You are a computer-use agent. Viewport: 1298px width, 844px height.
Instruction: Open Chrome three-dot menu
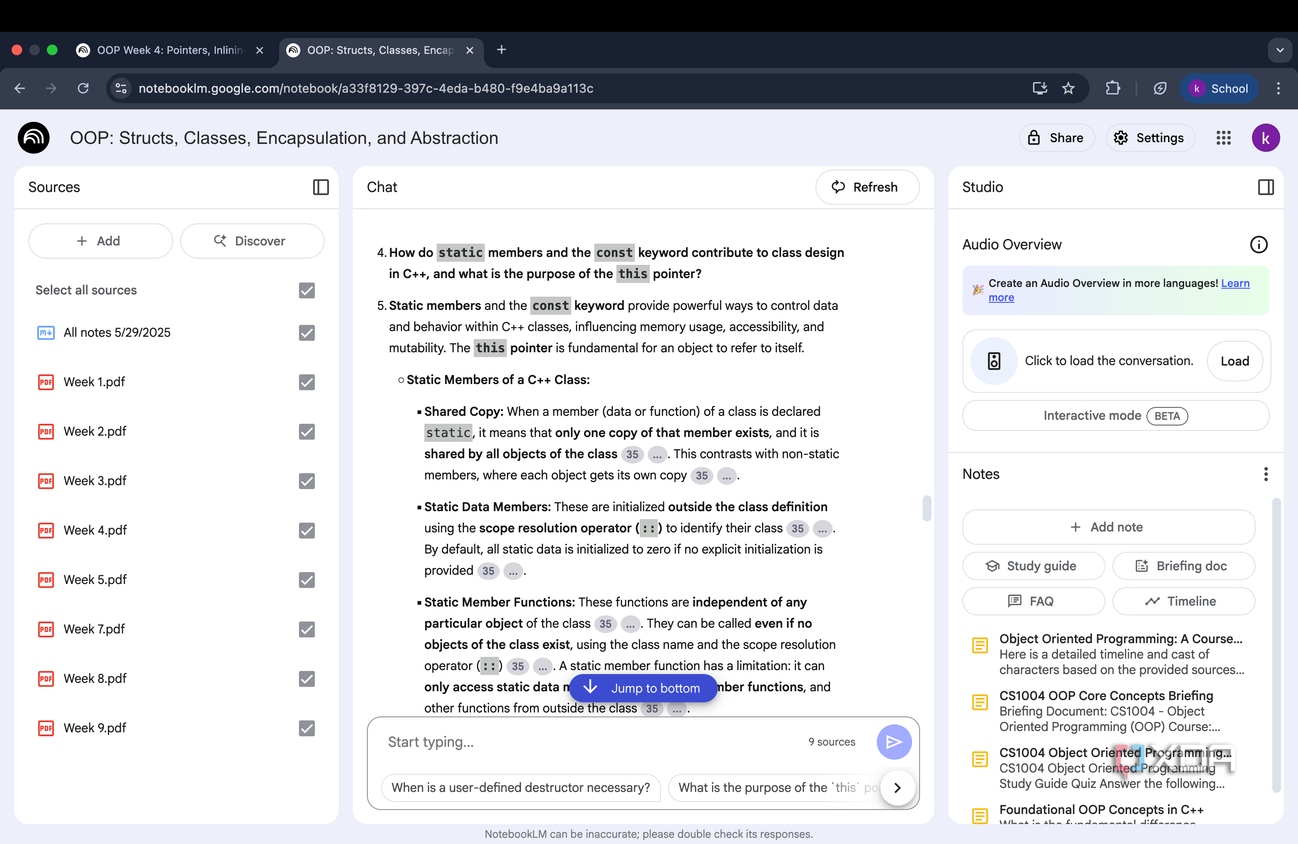[x=1278, y=88]
